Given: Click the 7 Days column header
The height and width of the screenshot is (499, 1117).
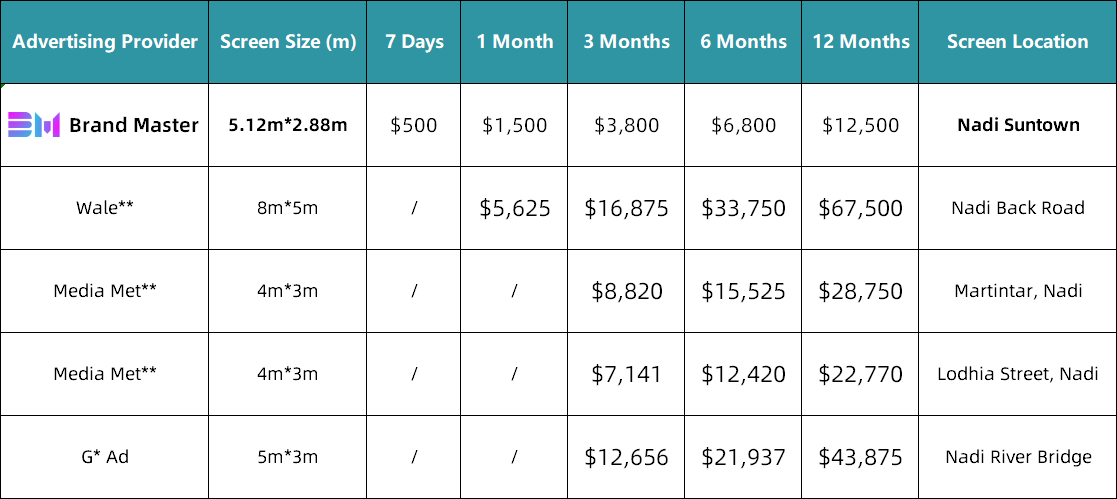Looking at the screenshot, I should pyautogui.click(x=414, y=42).
